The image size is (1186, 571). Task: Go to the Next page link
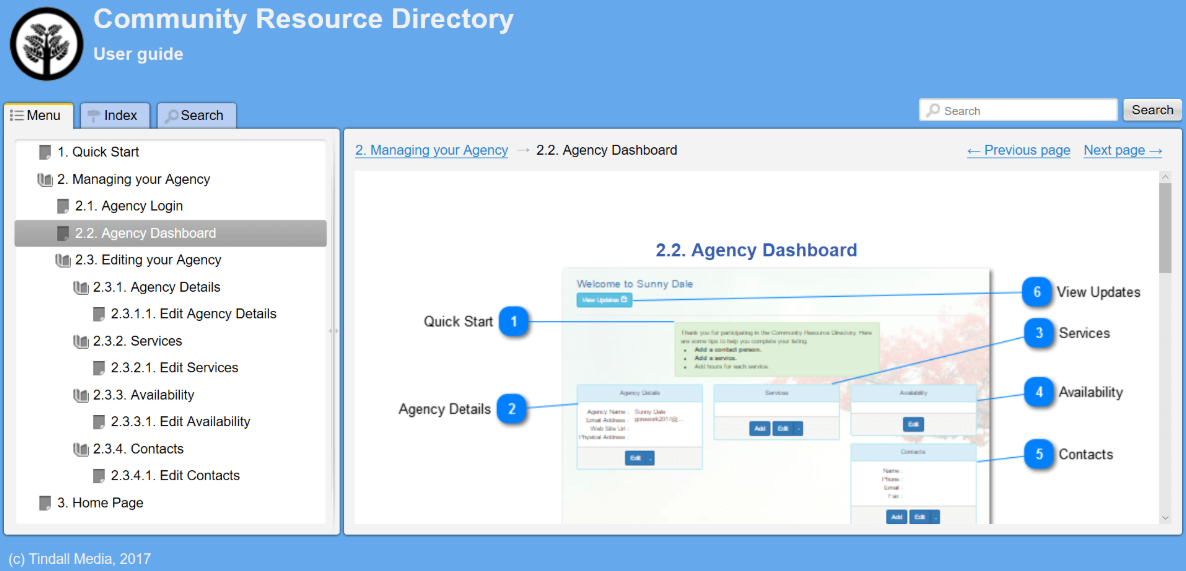pos(1122,150)
